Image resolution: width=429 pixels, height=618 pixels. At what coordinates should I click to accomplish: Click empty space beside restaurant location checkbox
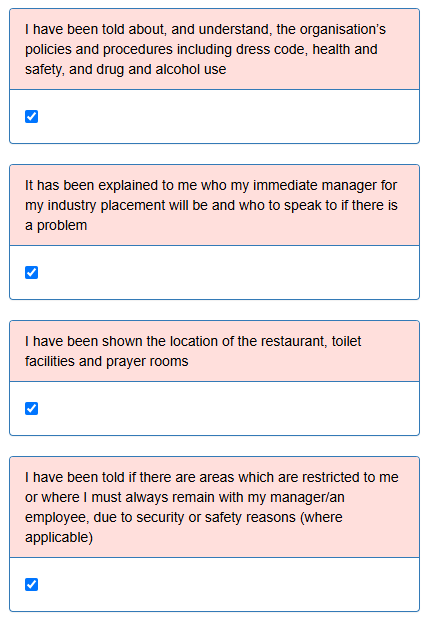(x=229, y=409)
